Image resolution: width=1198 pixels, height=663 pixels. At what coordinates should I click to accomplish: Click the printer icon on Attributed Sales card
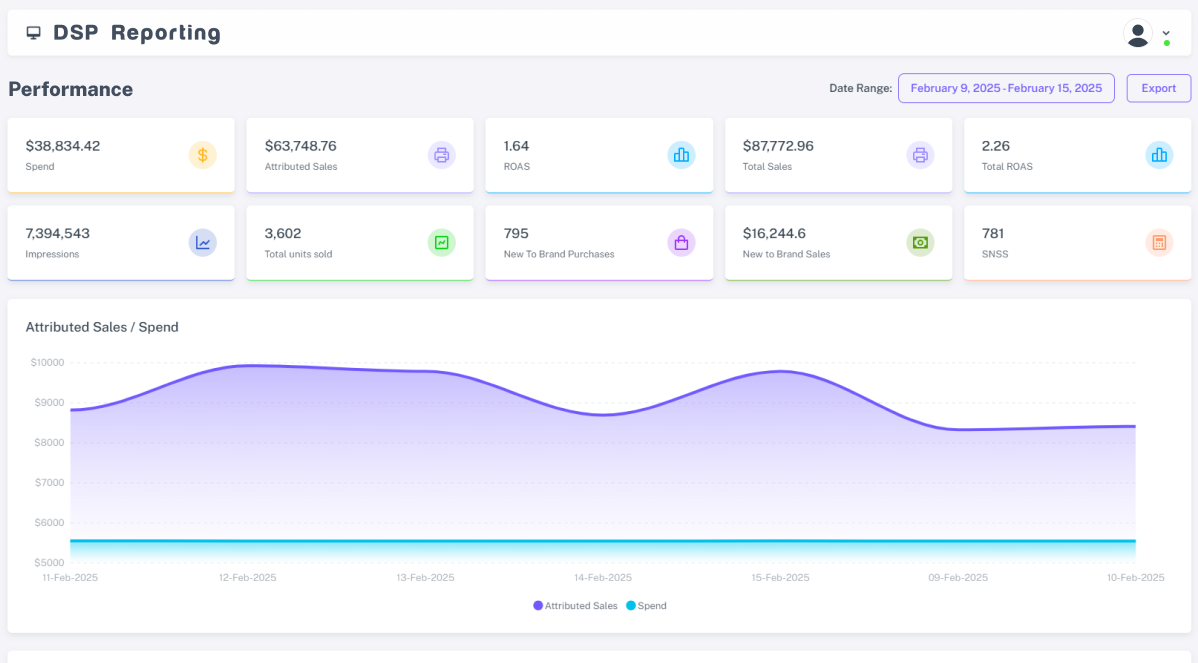(x=442, y=155)
